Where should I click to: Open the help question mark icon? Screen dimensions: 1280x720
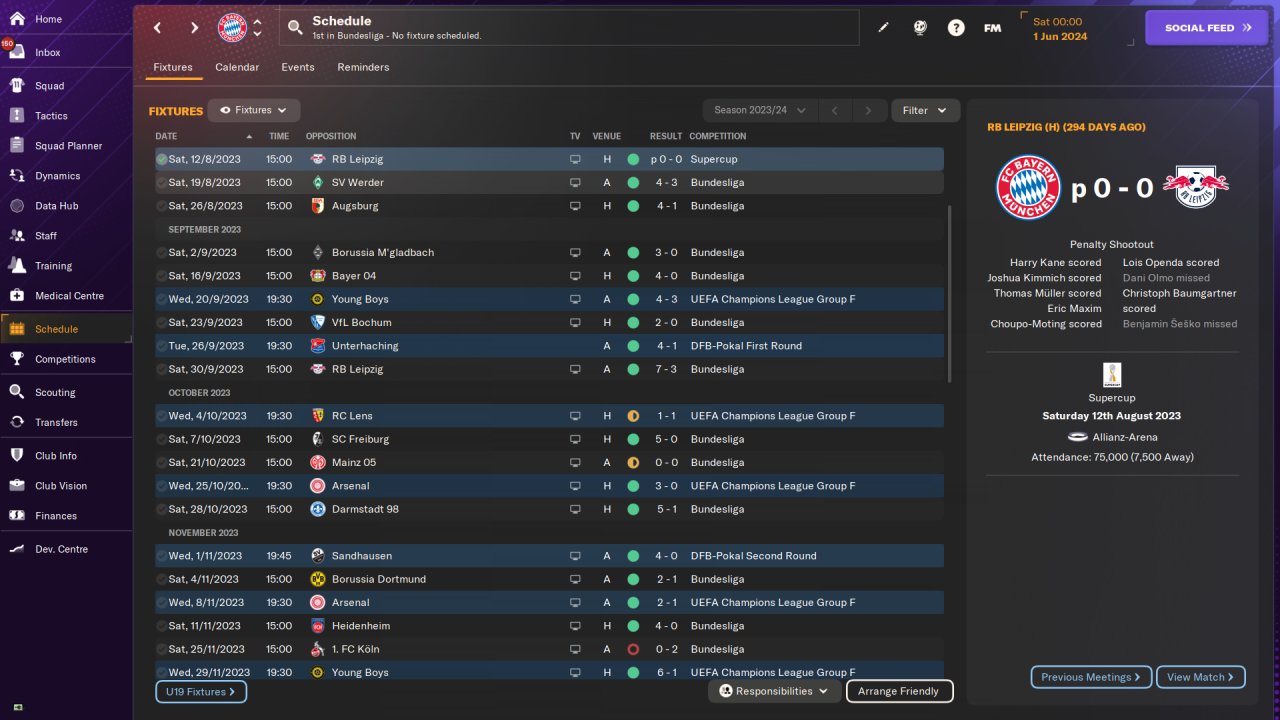point(956,28)
